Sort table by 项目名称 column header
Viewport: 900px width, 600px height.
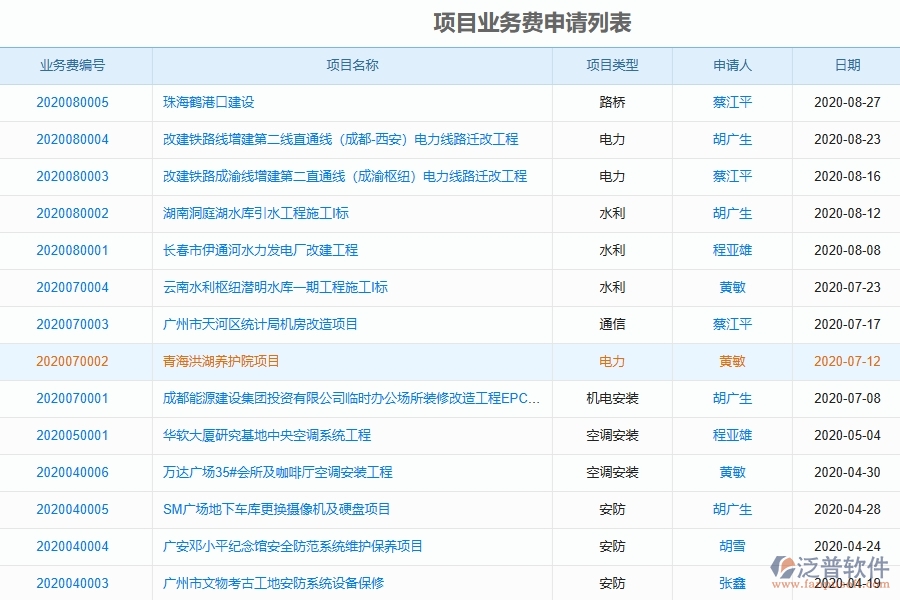point(352,66)
